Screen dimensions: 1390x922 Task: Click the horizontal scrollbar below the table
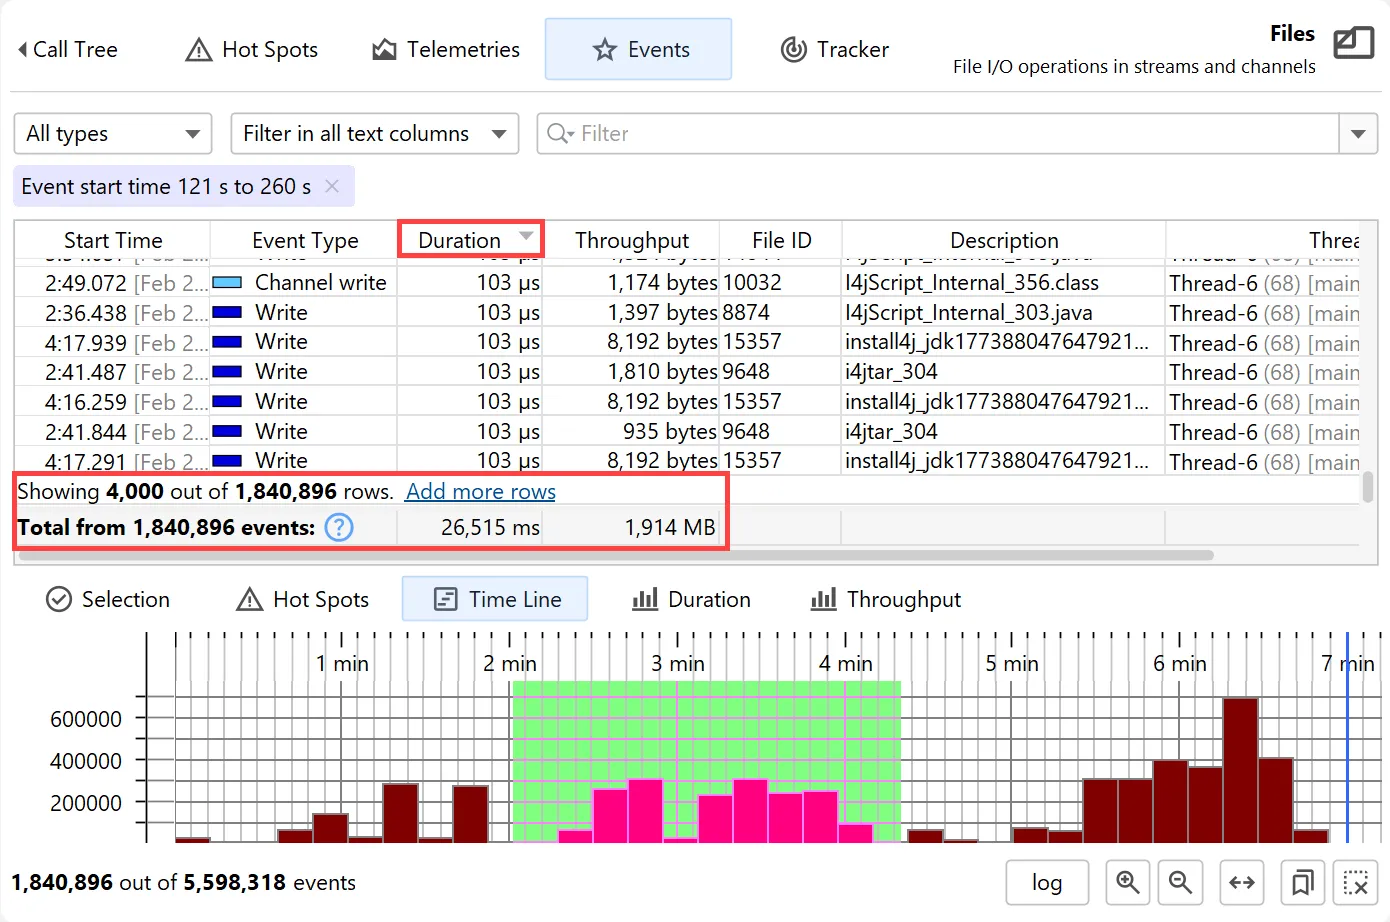[600, 554]
